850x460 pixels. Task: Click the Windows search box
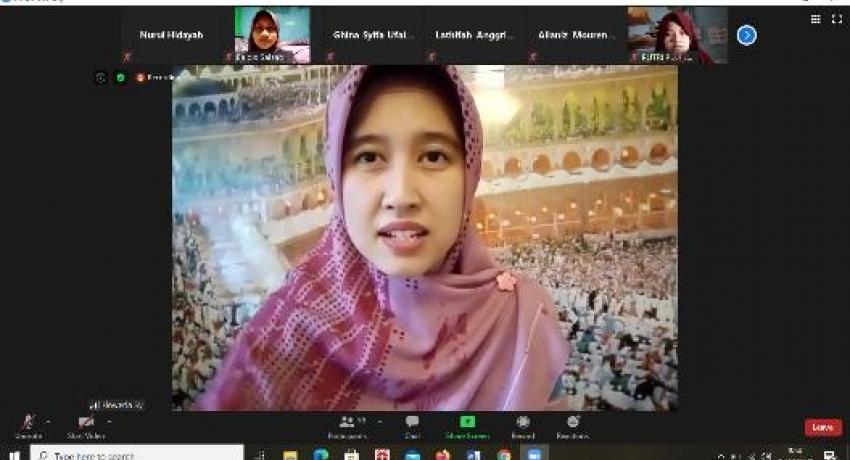point(137,454)
